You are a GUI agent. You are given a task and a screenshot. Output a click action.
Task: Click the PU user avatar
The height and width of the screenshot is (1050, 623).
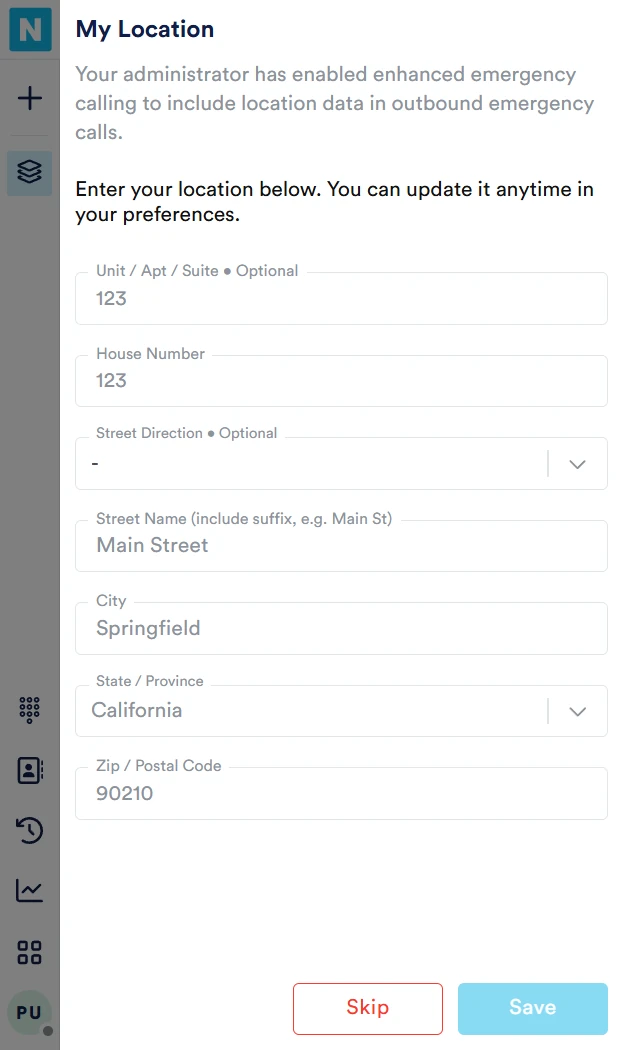pyautogui.click(x=29, y=1012)
